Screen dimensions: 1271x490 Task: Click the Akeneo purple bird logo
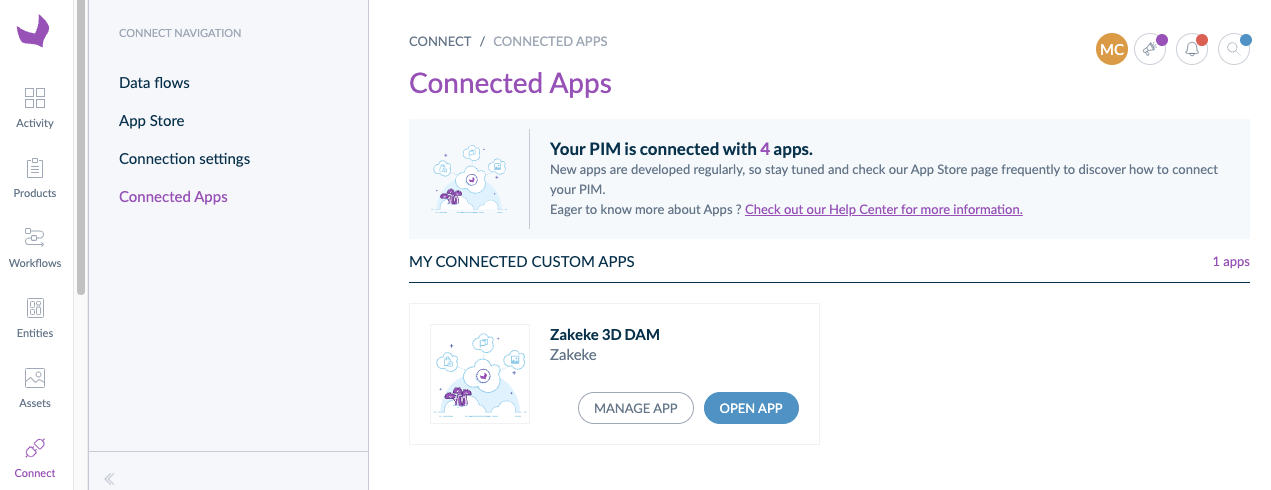(34, 31)
